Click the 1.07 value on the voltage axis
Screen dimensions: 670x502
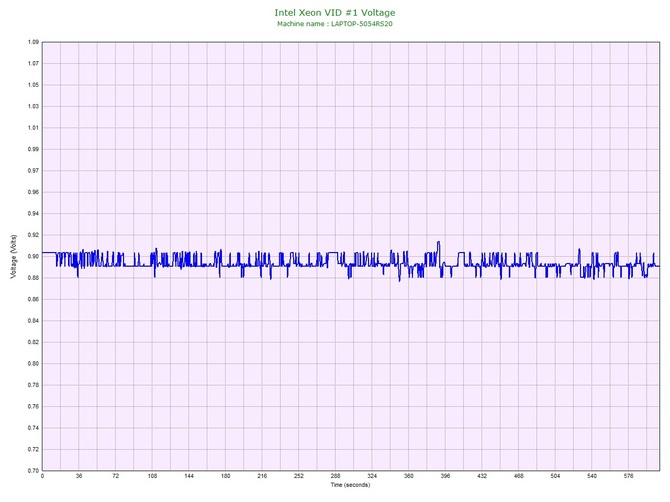33,63
